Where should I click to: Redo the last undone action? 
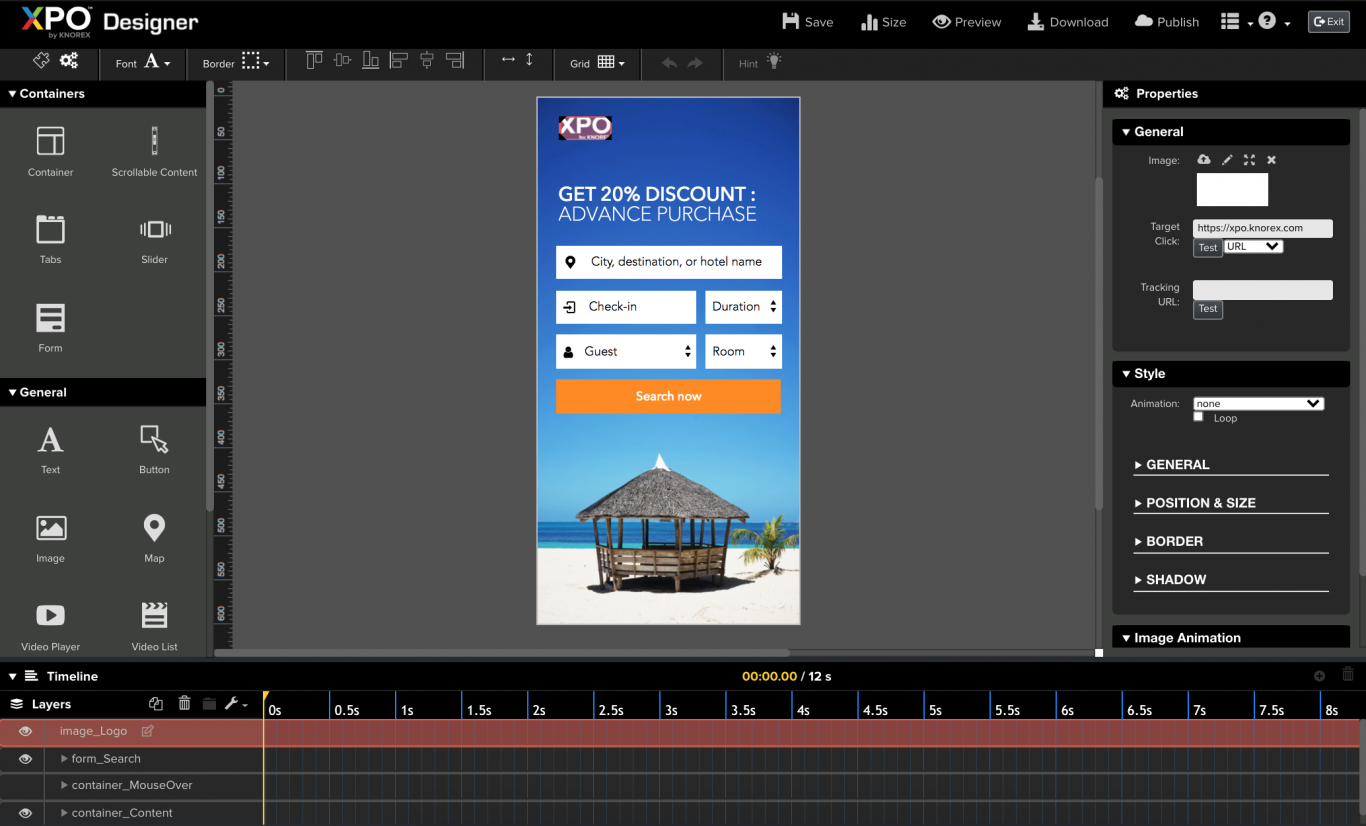click(x=695, y=63)
